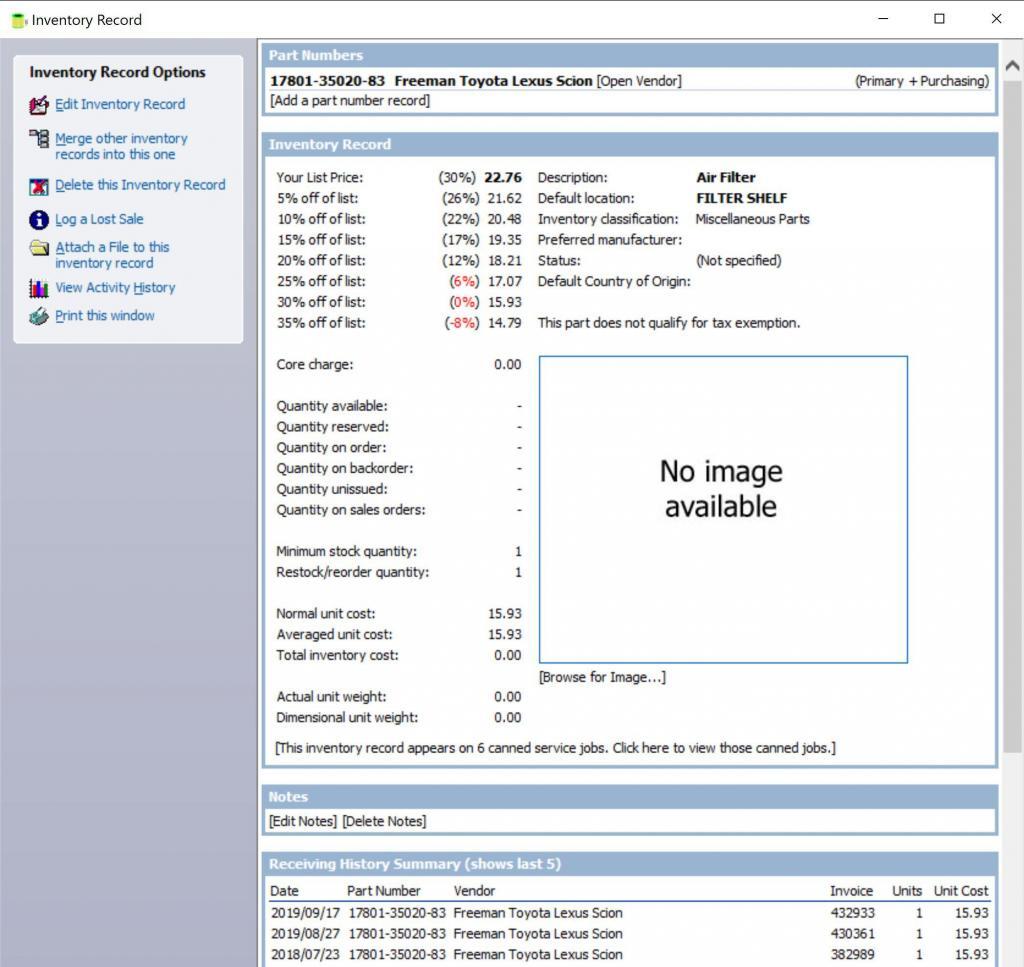Click the merge inventory records icon

click(x=39, y=138)
